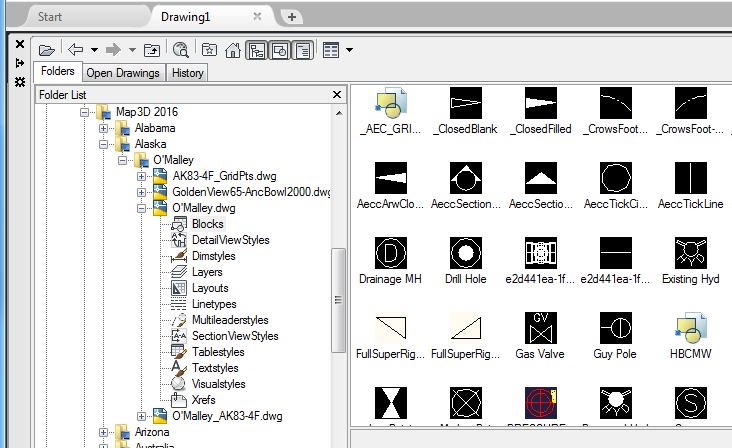
Task: Select Multileaderstyles in the tree
Action: point(230,320)
